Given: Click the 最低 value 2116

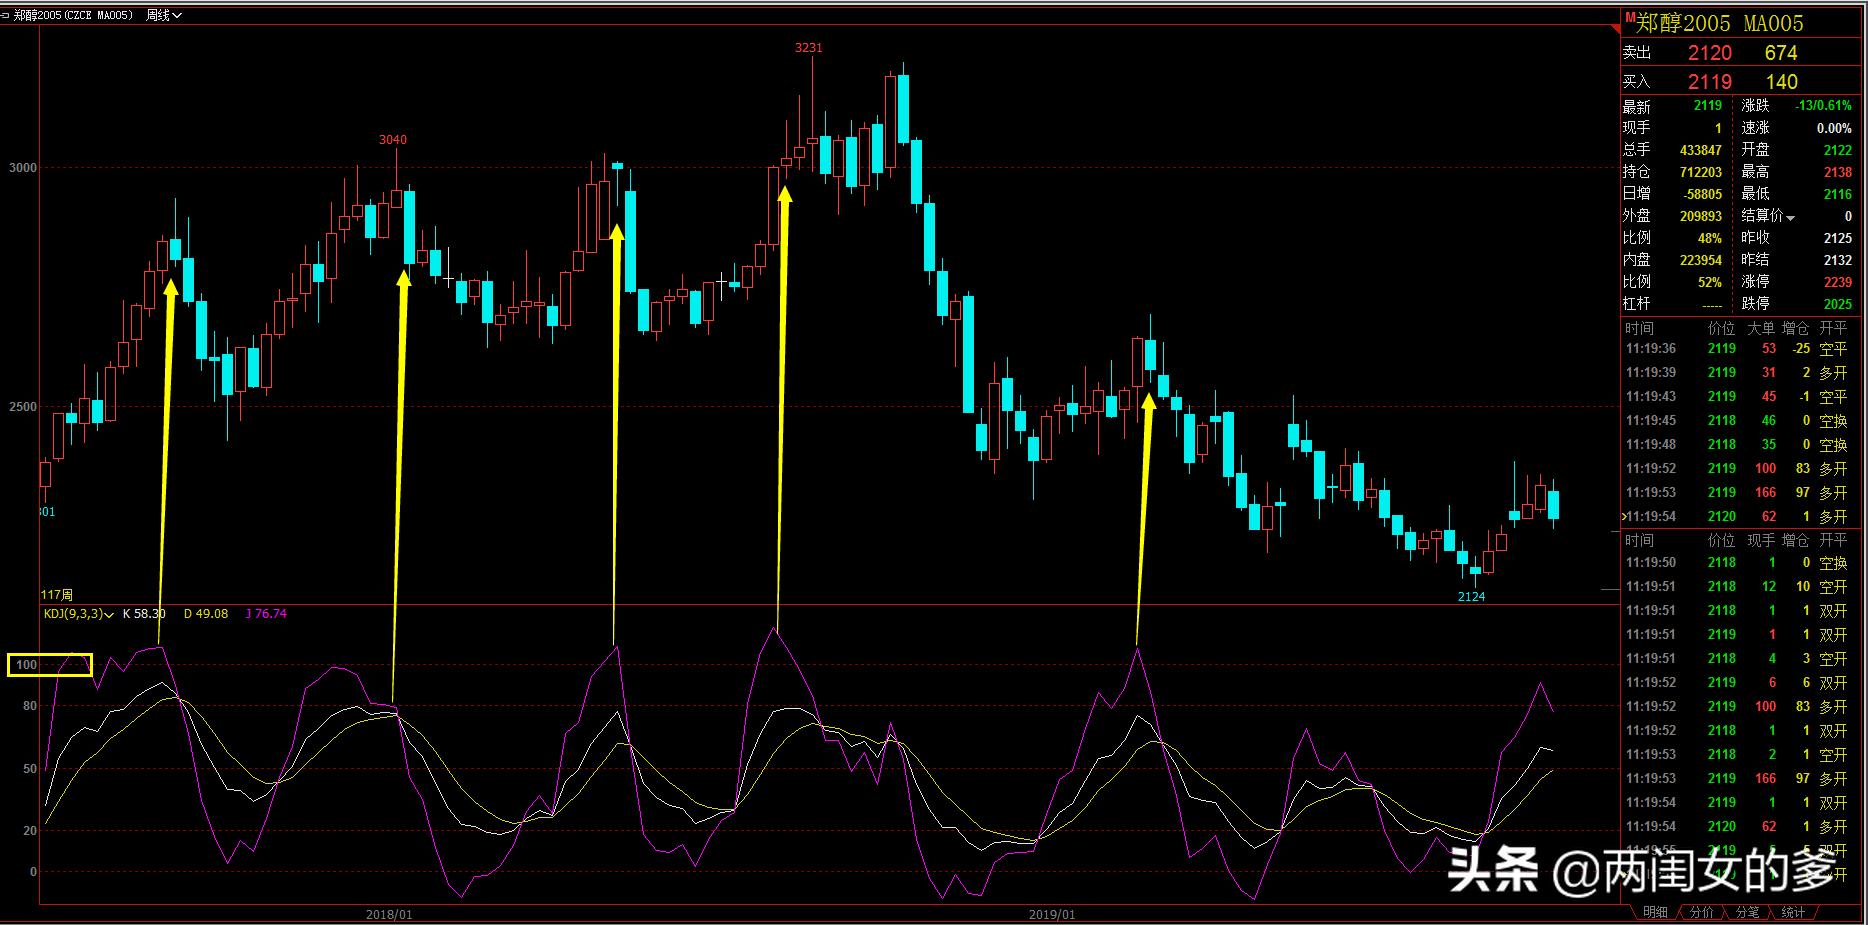Looking at the screenshot, I should click(x=1838, y=194).
